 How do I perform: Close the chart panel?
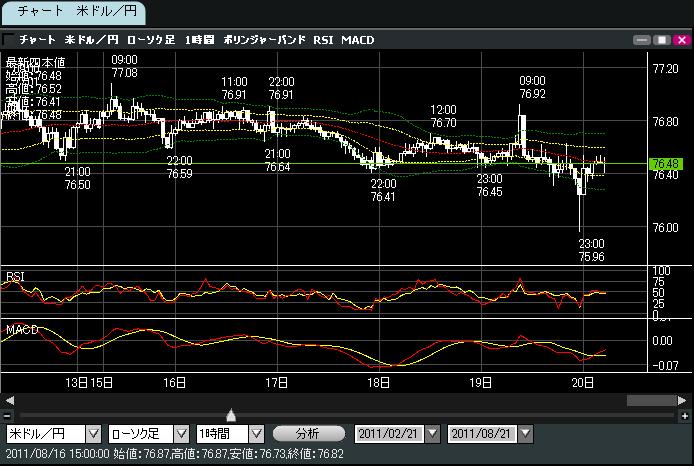(680, 40)
